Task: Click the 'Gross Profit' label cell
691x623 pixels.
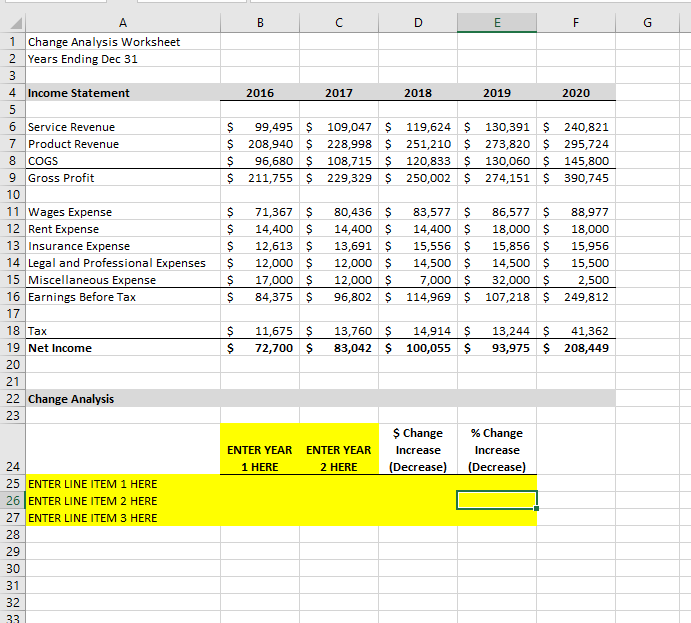Action: [x=123, y=178]
